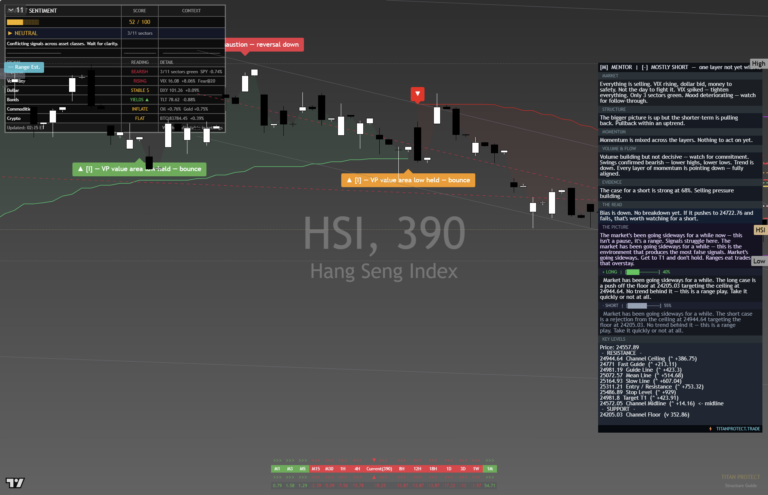Click the 24944.64 Channel Ceiling level
This screenshot has height=495, width=768.
pos(648,359)
